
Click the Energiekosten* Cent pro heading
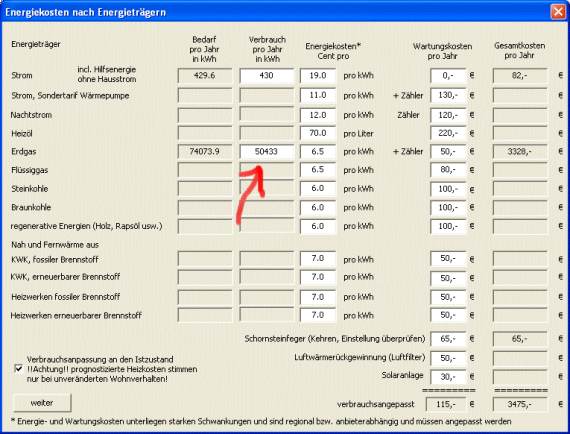(x=333, y=51)
